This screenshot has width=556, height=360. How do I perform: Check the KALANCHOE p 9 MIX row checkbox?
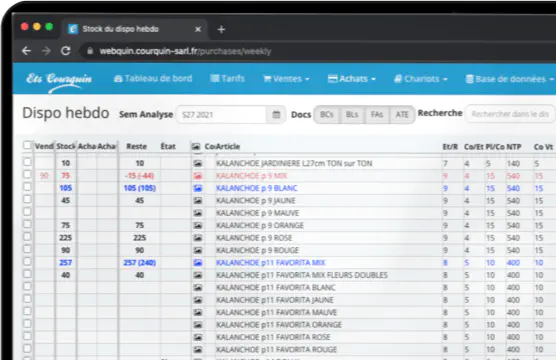click(27, 174)
